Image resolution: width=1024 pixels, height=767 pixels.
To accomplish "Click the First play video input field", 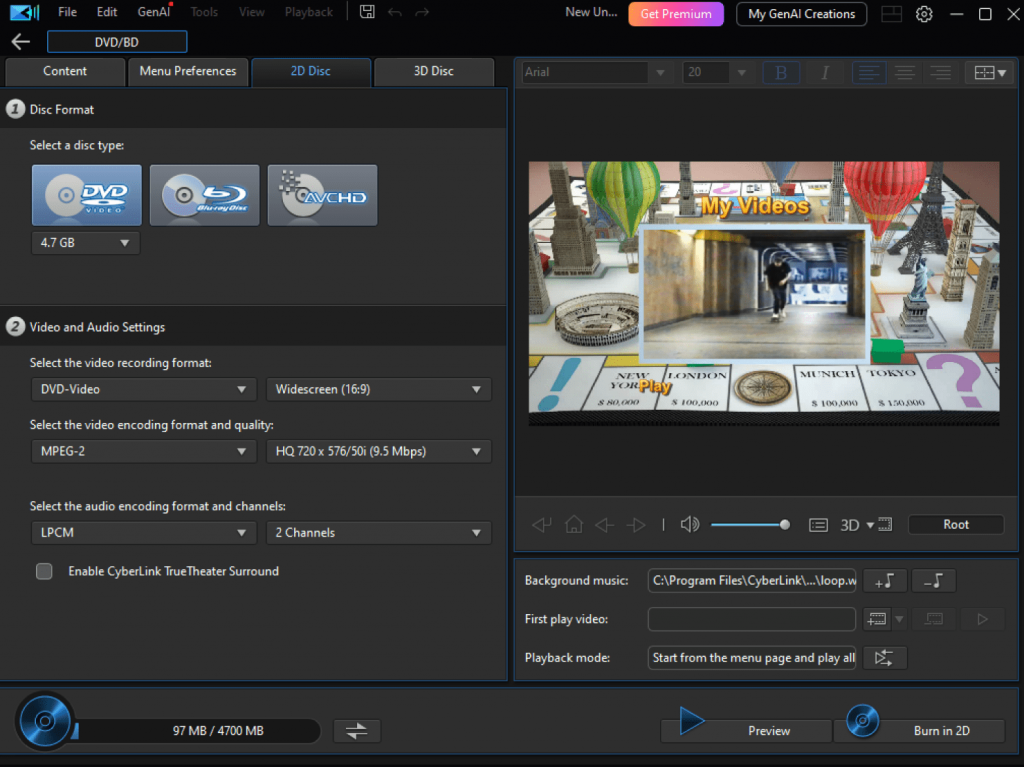I will pyautogui.click(x=751, y=619).
